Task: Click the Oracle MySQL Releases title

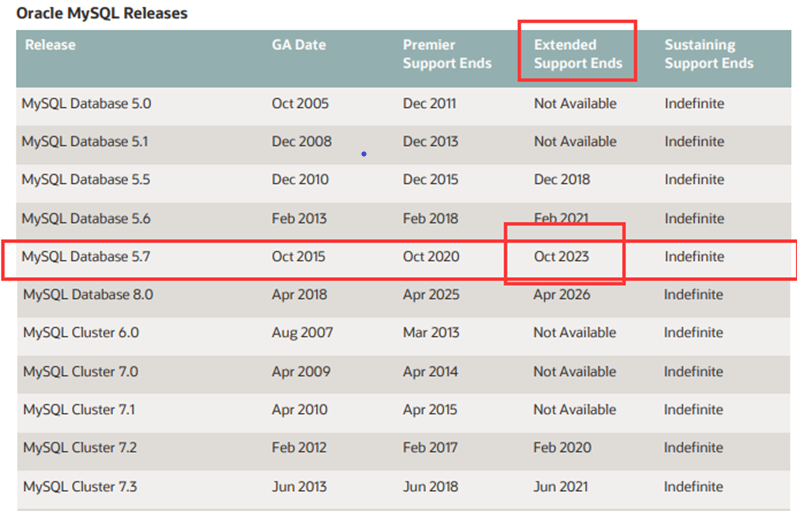Action: click(101, 13)
